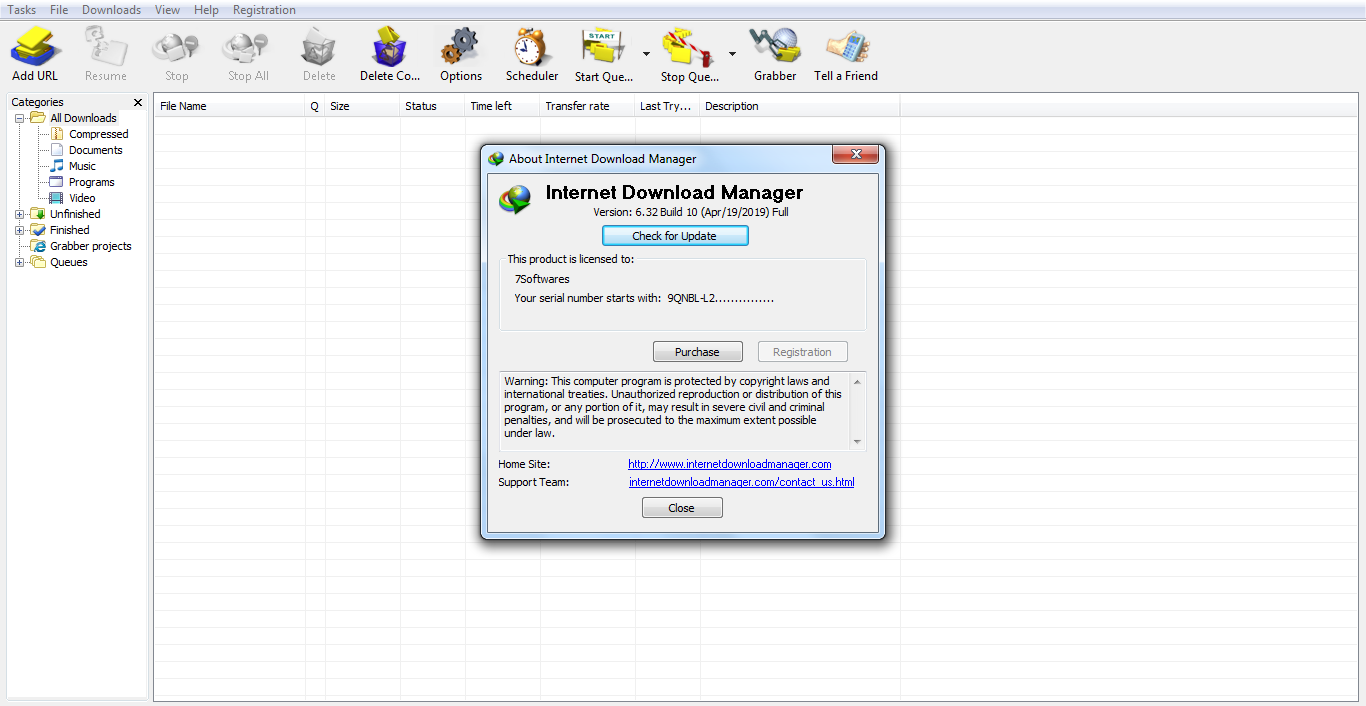Image resolution: width=1366 pixels, height=706 pixels.
Task: Click the Check for Update button
Action: point(675,236)
